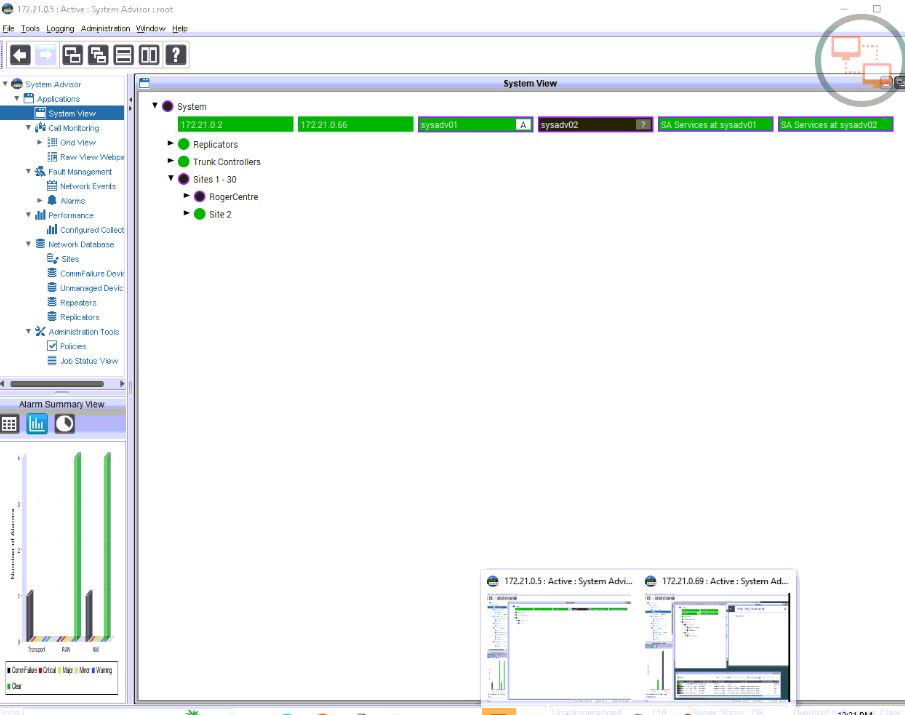Image resolution: width=905 pixels, height=715 pixels.
Task: Select the 172.21.0.66 green status box
Action: pyautogui.click(x=356, y=125)
